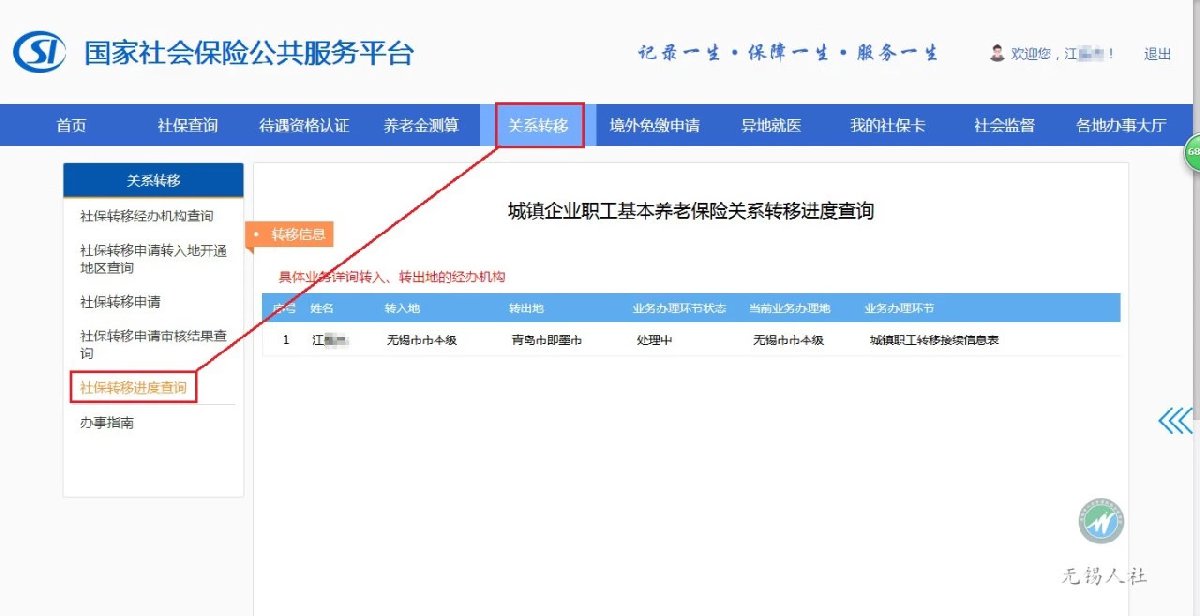
Task: Click the green 68 badge at right edge
Action: (1192, 152)
